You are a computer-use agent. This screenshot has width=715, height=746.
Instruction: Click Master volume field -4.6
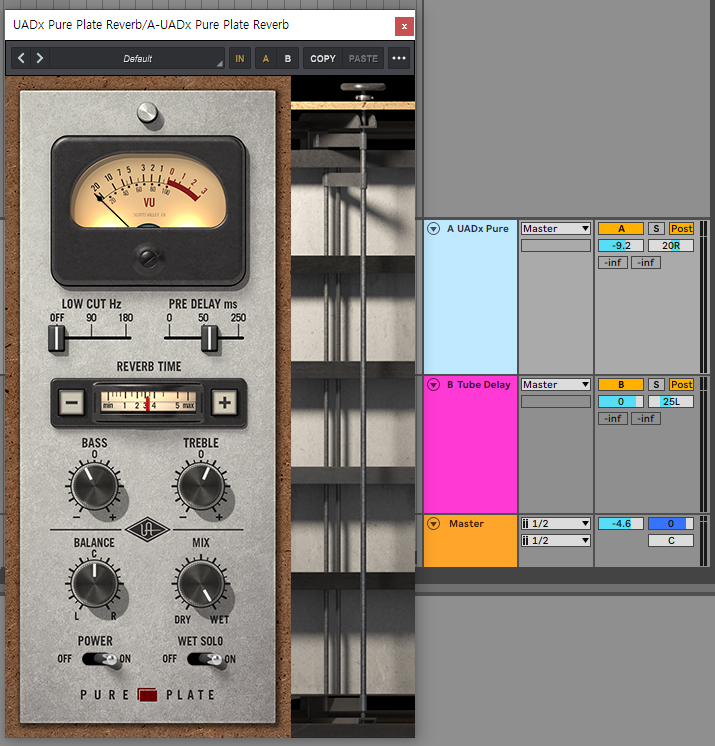(x=621, y=523)
